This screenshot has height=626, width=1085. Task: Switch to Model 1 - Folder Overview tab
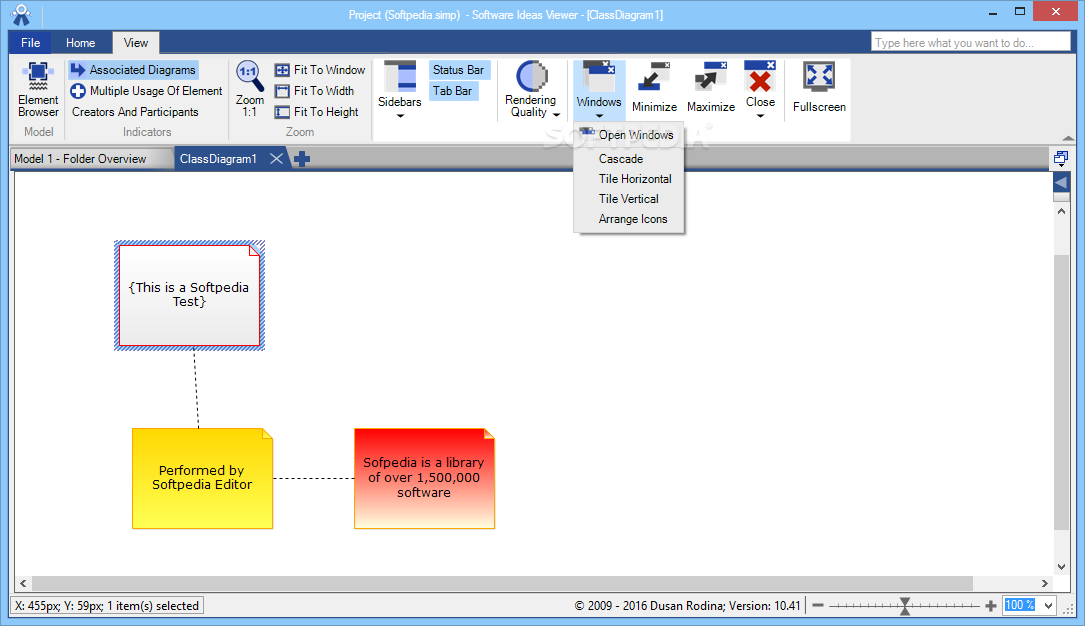[90, 159]
